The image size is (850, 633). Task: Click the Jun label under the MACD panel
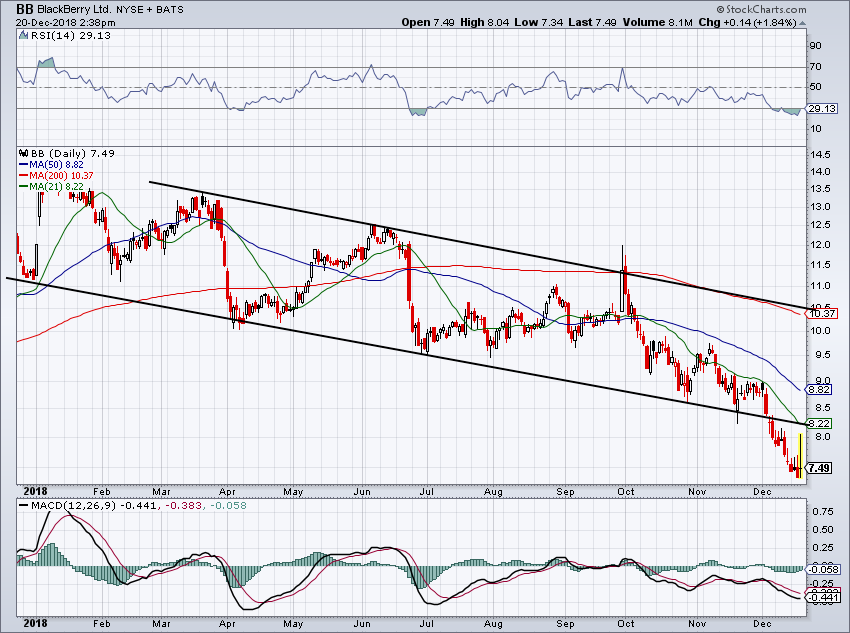pos(362,623)
